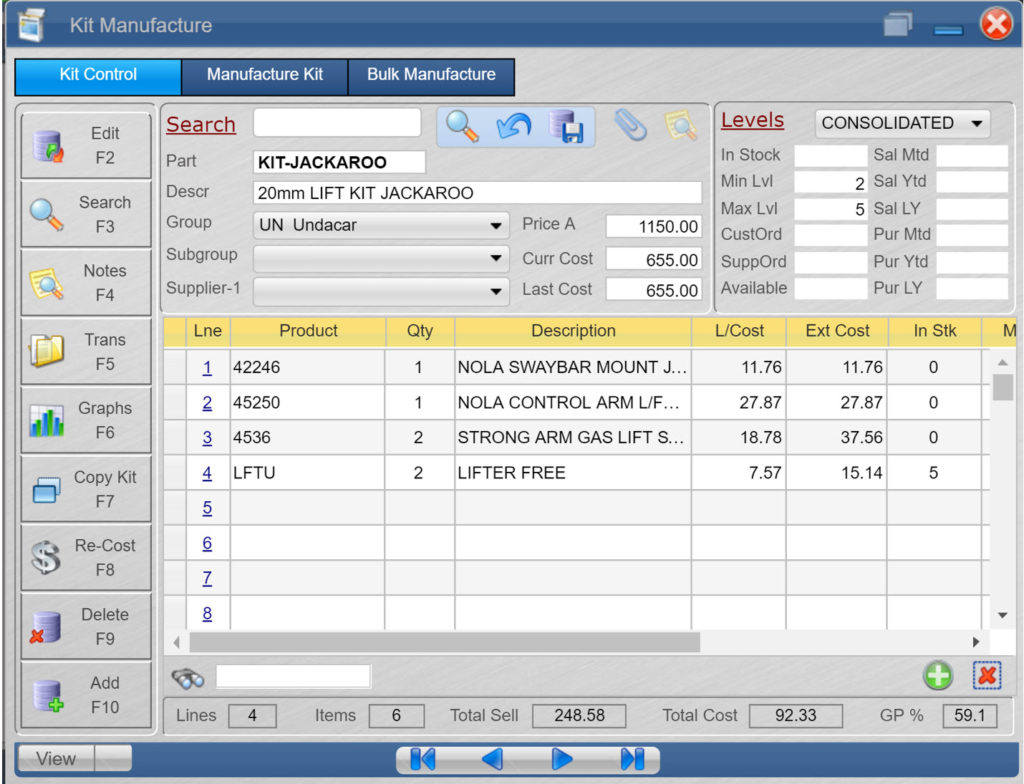The height and width of the screenshot is (784, 1024).
Task: Click the magnifying glass search icon
Action: (x=462, y=127)
